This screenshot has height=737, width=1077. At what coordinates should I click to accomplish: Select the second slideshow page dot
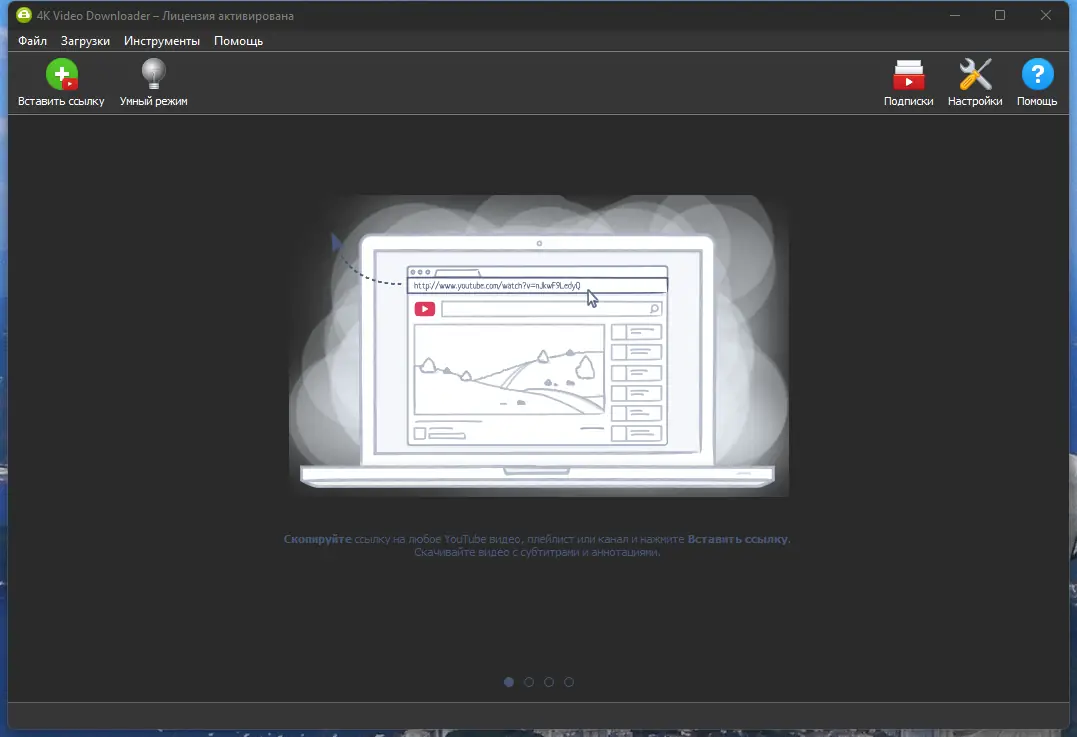(529, 682)
